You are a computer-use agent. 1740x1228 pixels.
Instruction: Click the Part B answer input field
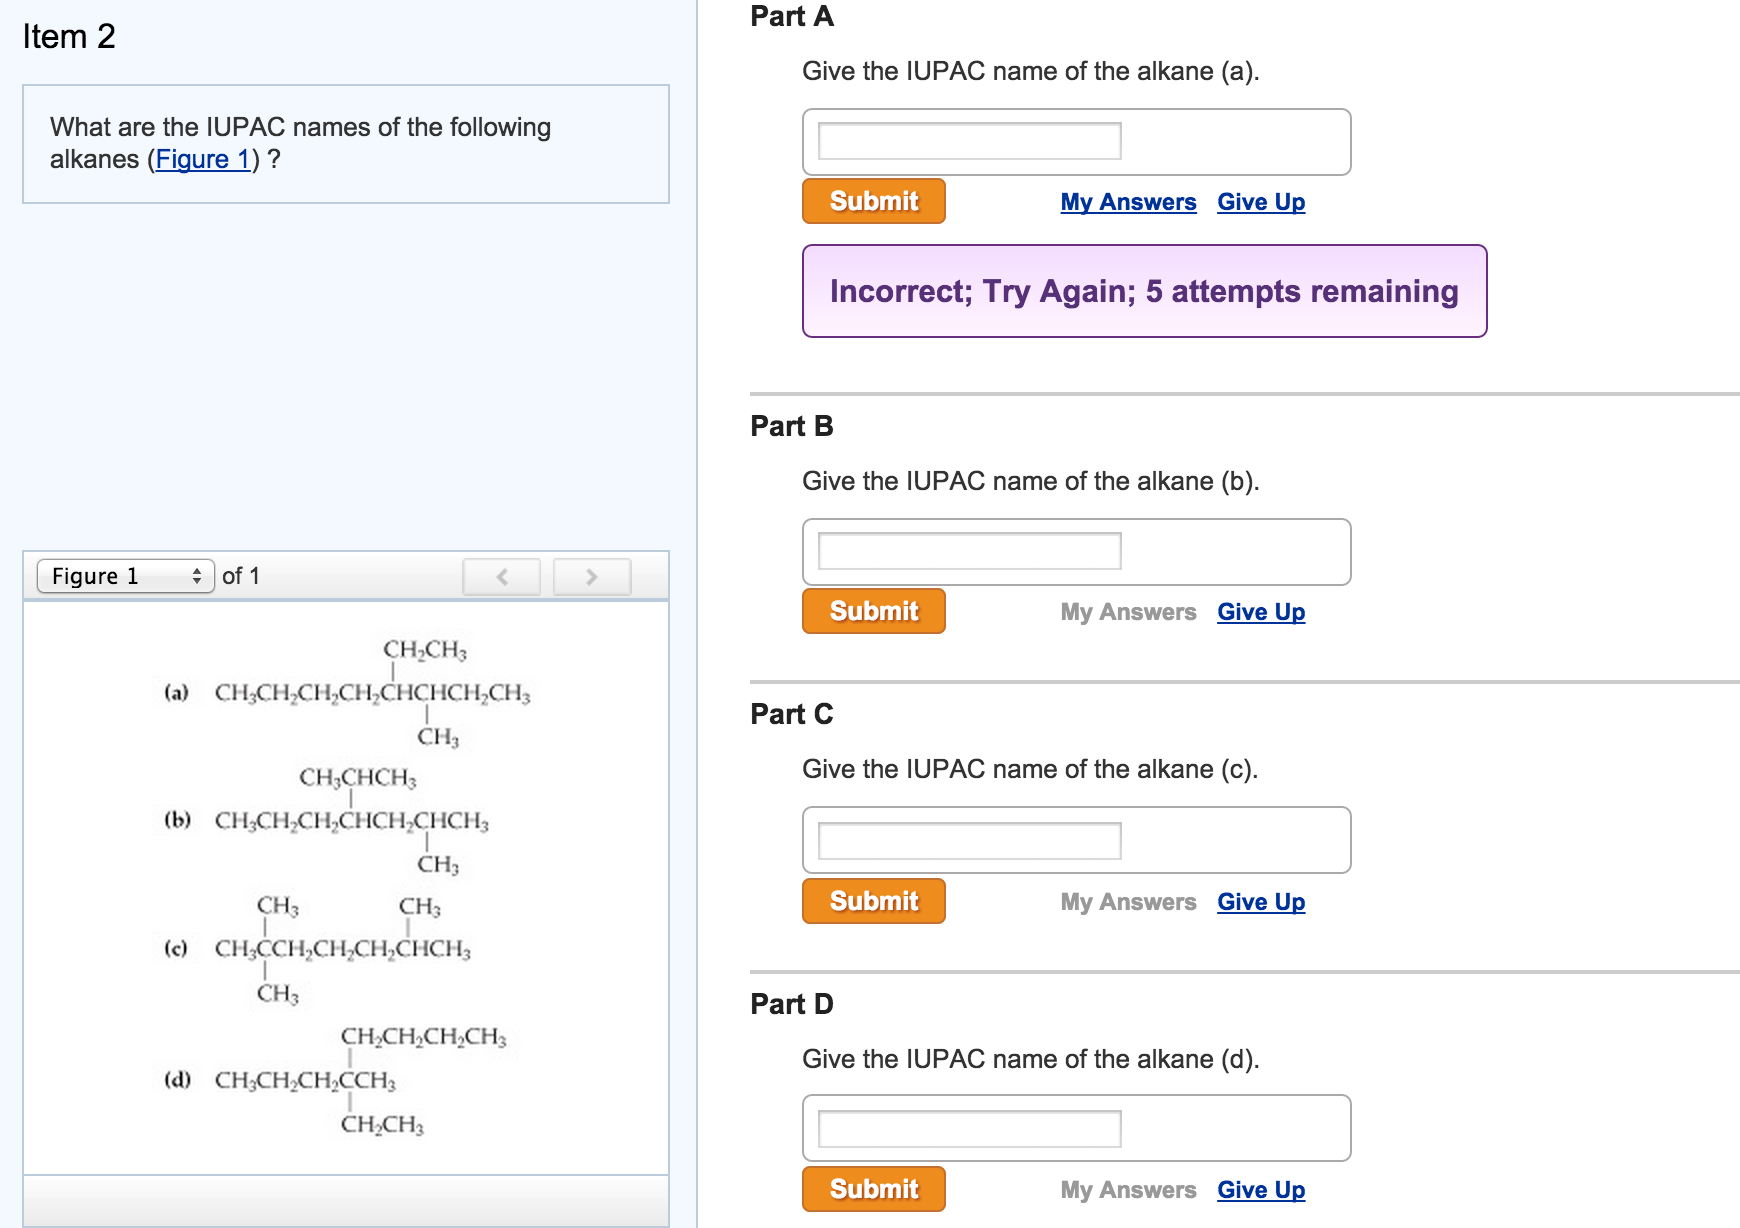click(969, 551)
